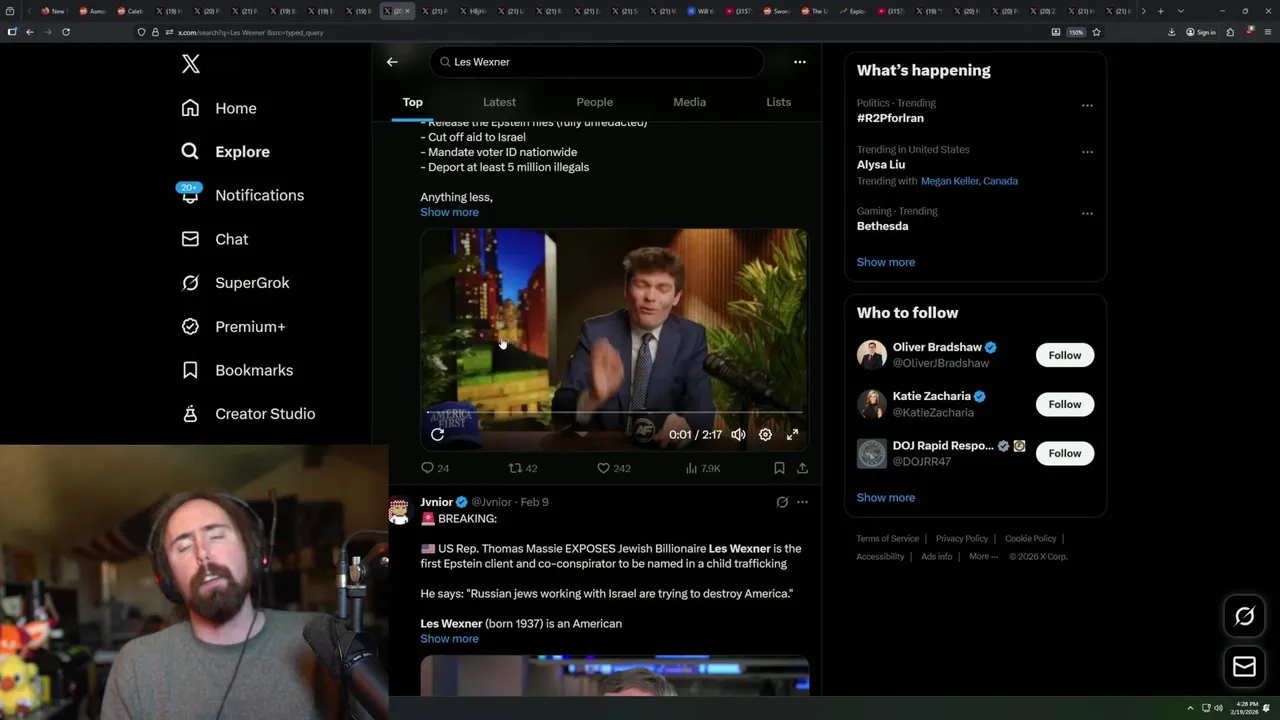1280x720 pixels.
Task: Open Chat in sidebar
Action: [x=214, y=239]
